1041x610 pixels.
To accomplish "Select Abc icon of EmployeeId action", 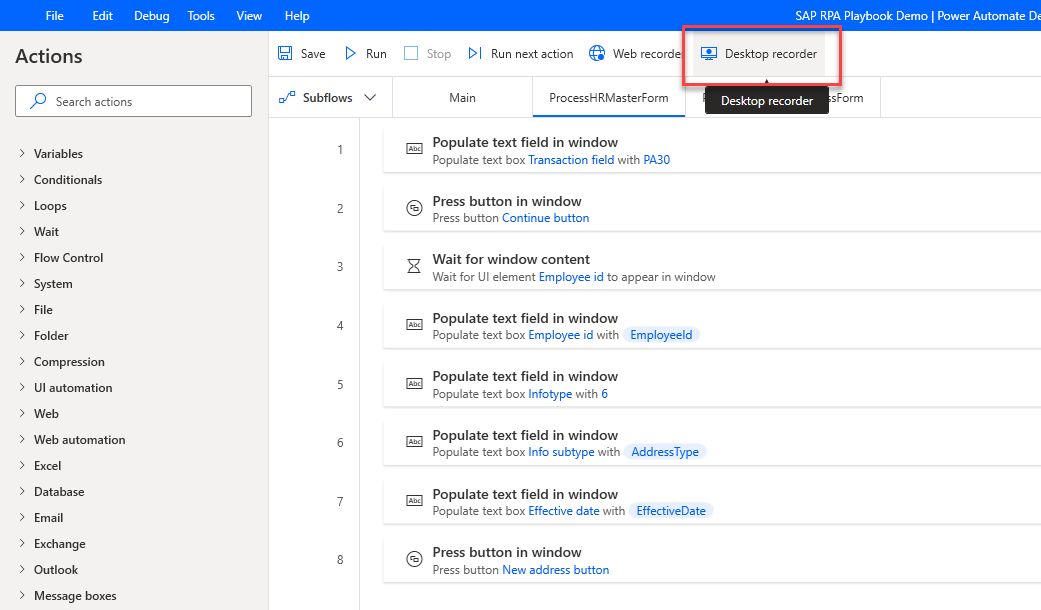I will (x=414, y=325).
